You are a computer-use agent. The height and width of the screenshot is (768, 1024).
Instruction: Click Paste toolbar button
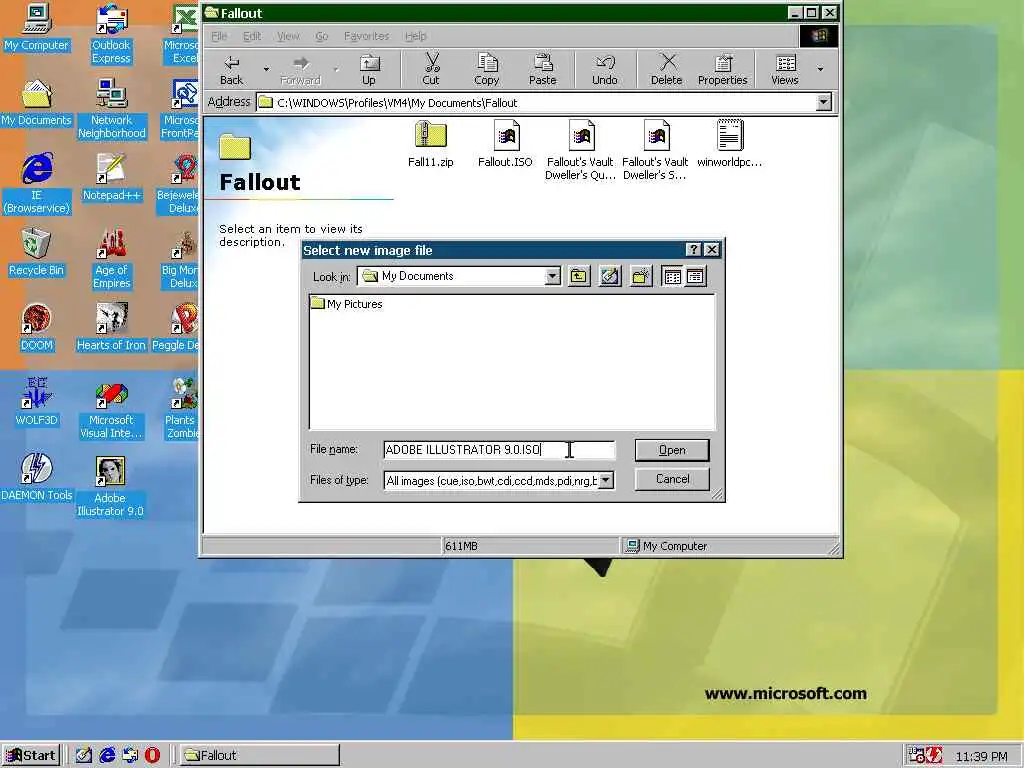coord(543,70)
